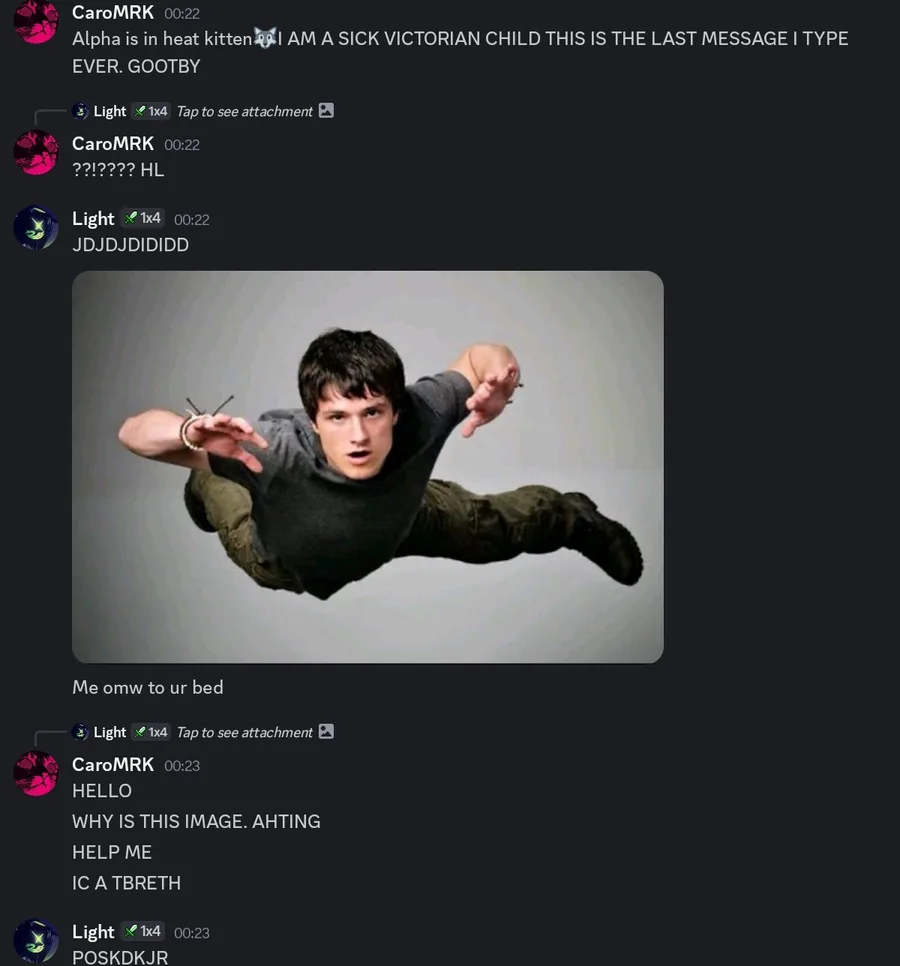900x966 pixels.
Task: Click the cat emoji after 'heat kitten'
Action: 265,39
